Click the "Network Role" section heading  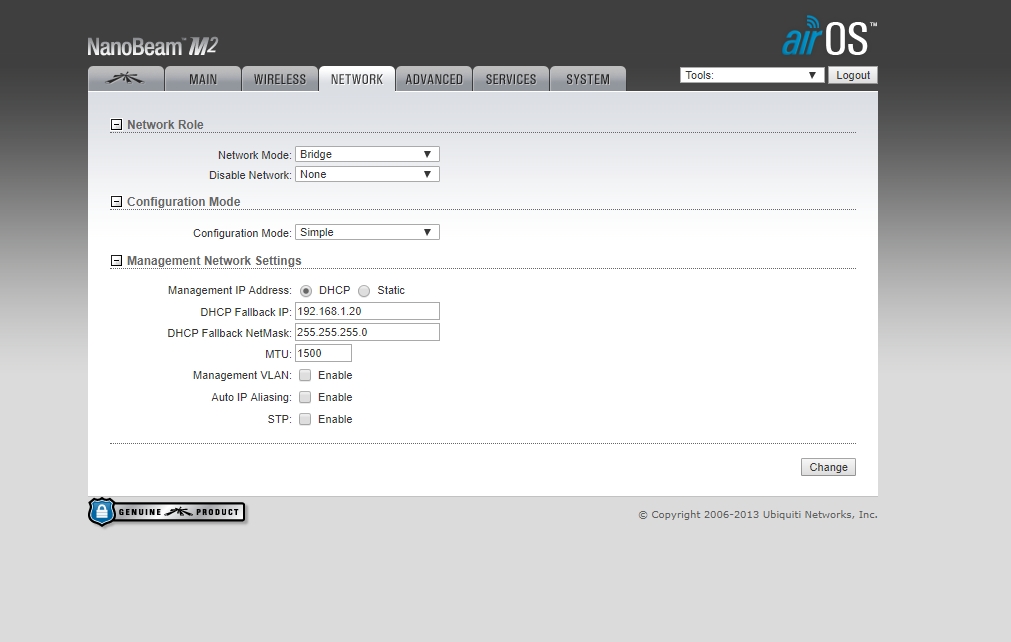[x=165, y=124]
